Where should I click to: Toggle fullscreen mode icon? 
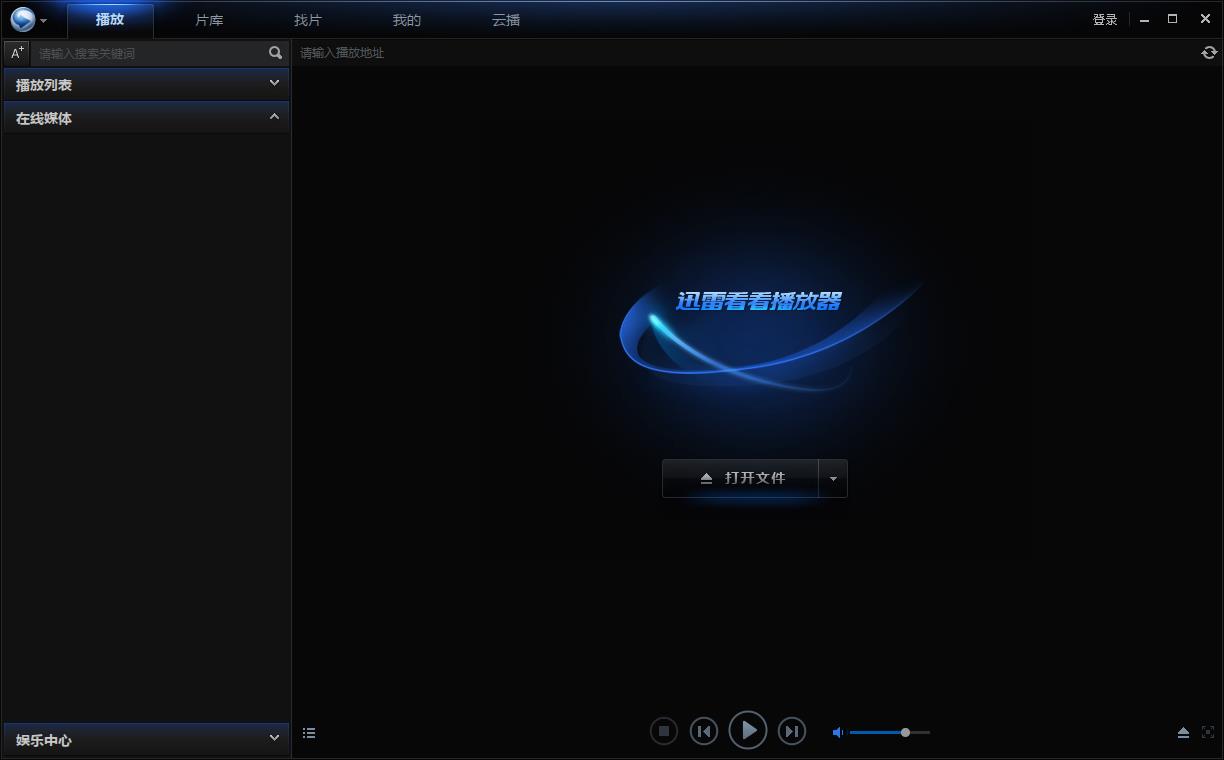click(x=1207, y=733)
